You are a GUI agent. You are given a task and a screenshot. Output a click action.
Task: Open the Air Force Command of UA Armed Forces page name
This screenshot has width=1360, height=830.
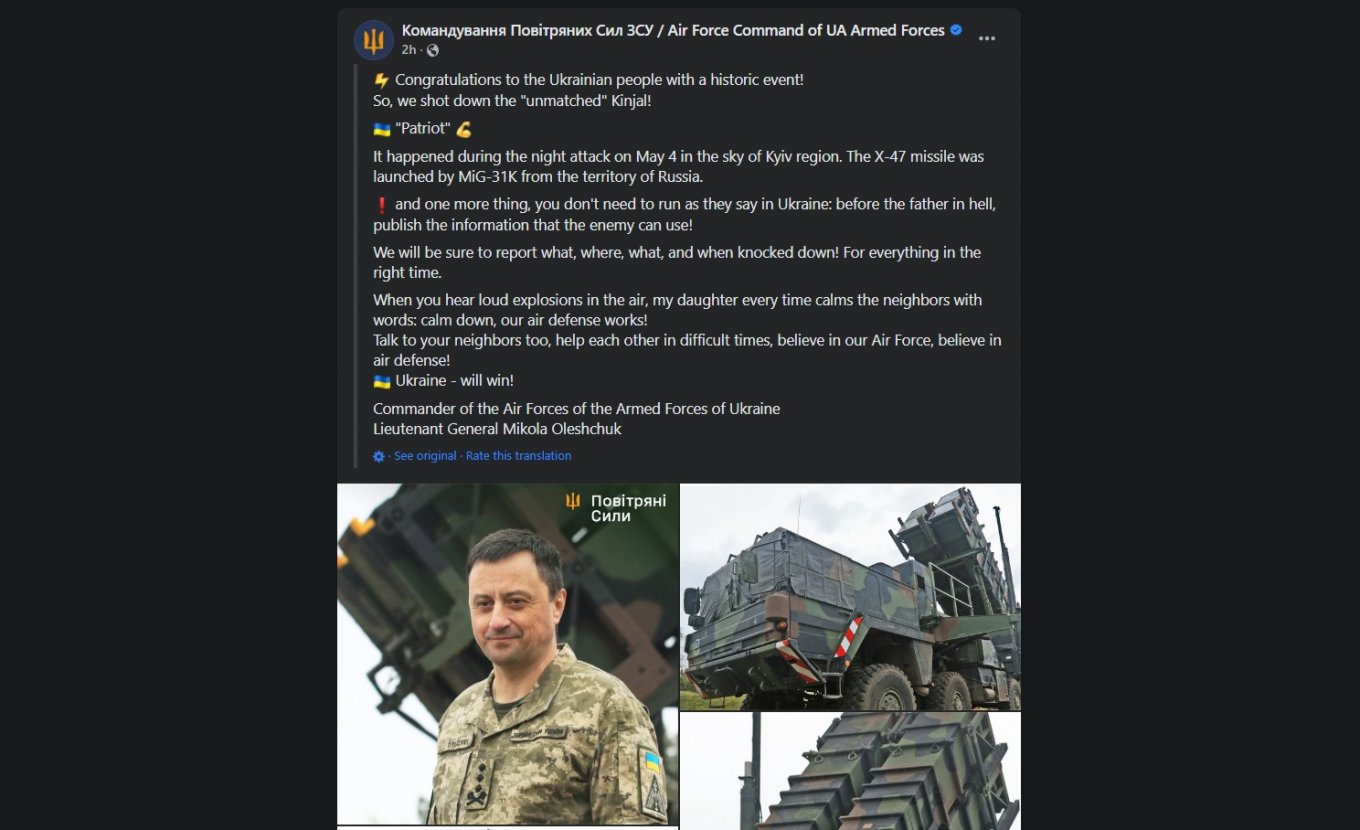click(x=673, y=30)
